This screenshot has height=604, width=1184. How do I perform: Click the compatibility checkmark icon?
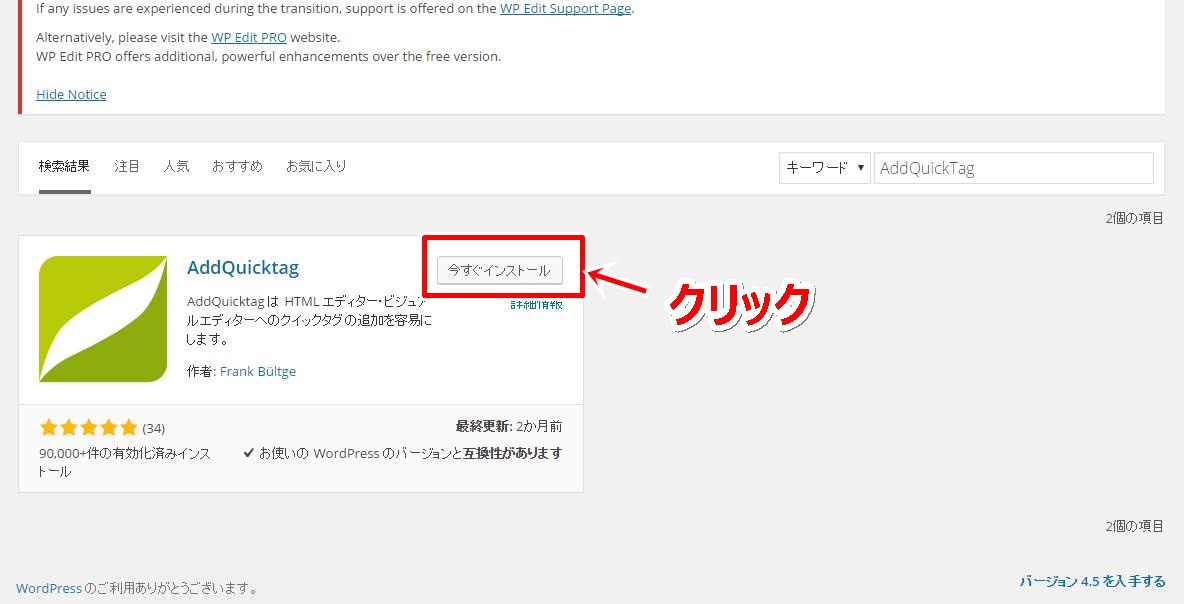click(248, 453)
